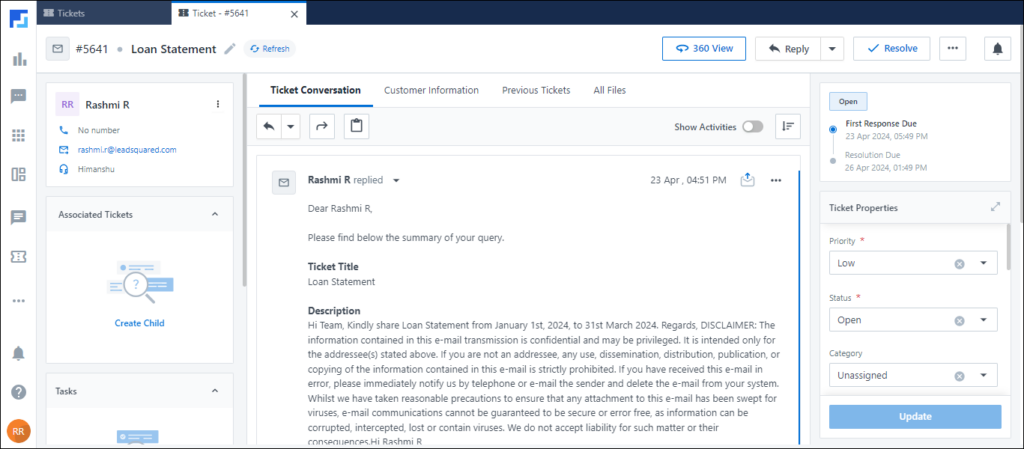Open the chat bubble icon in sidebar
This screenshot has width=1024, height=449.
click(x=19, y=97)
